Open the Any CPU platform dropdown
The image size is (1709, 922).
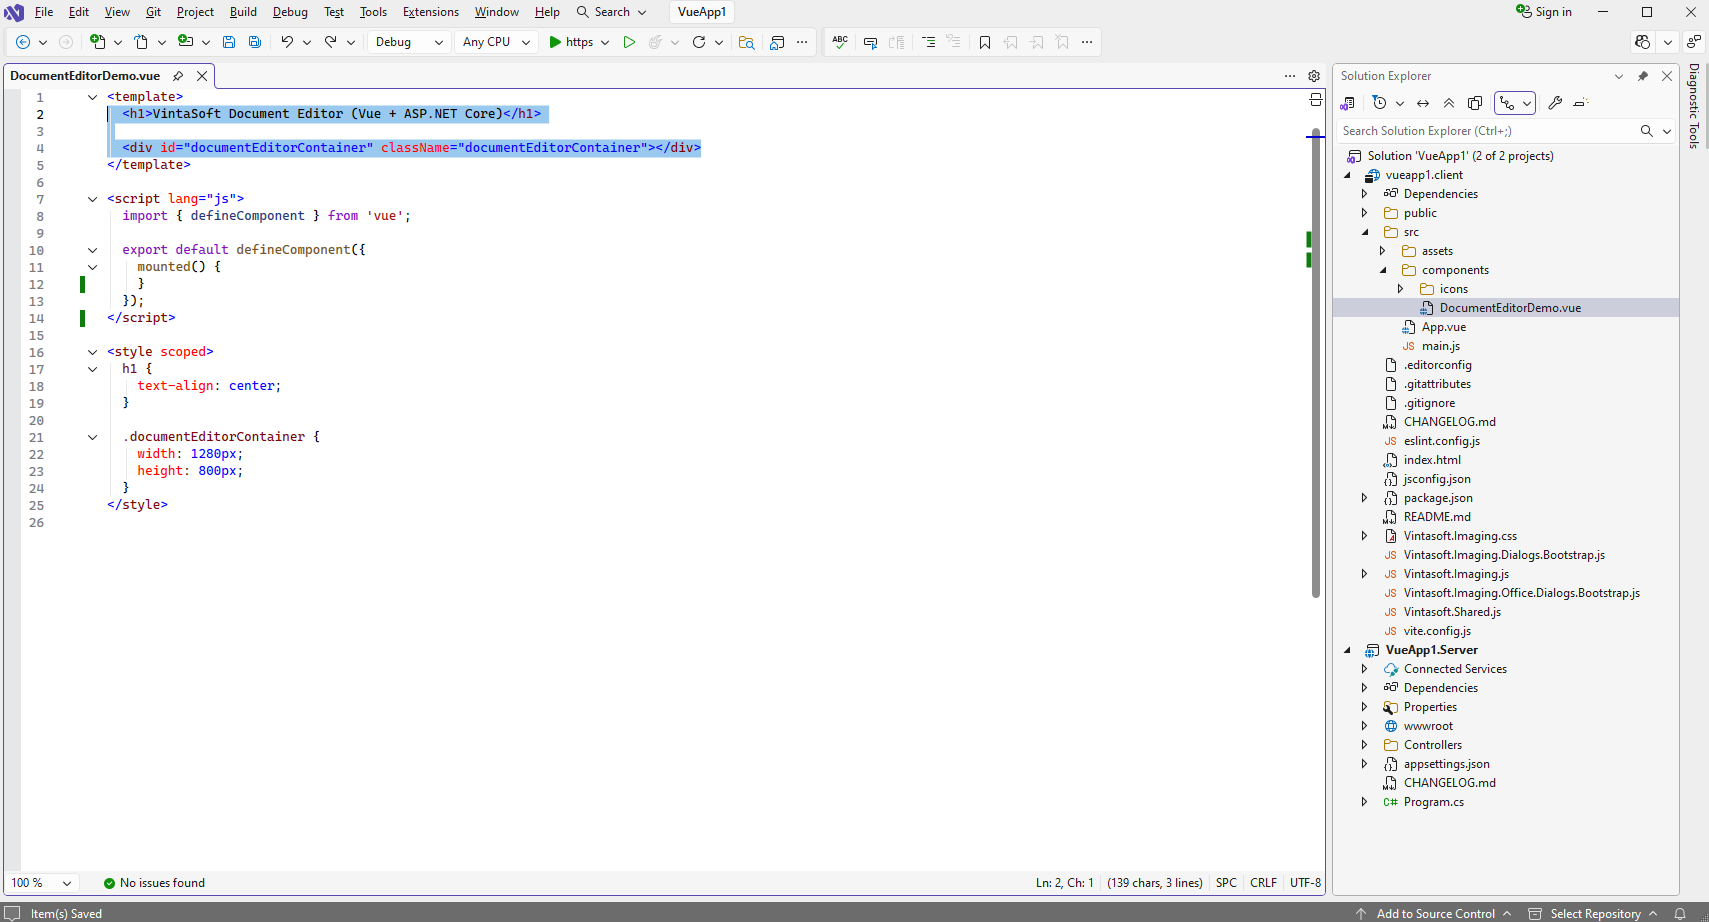(x=496, y=42)
